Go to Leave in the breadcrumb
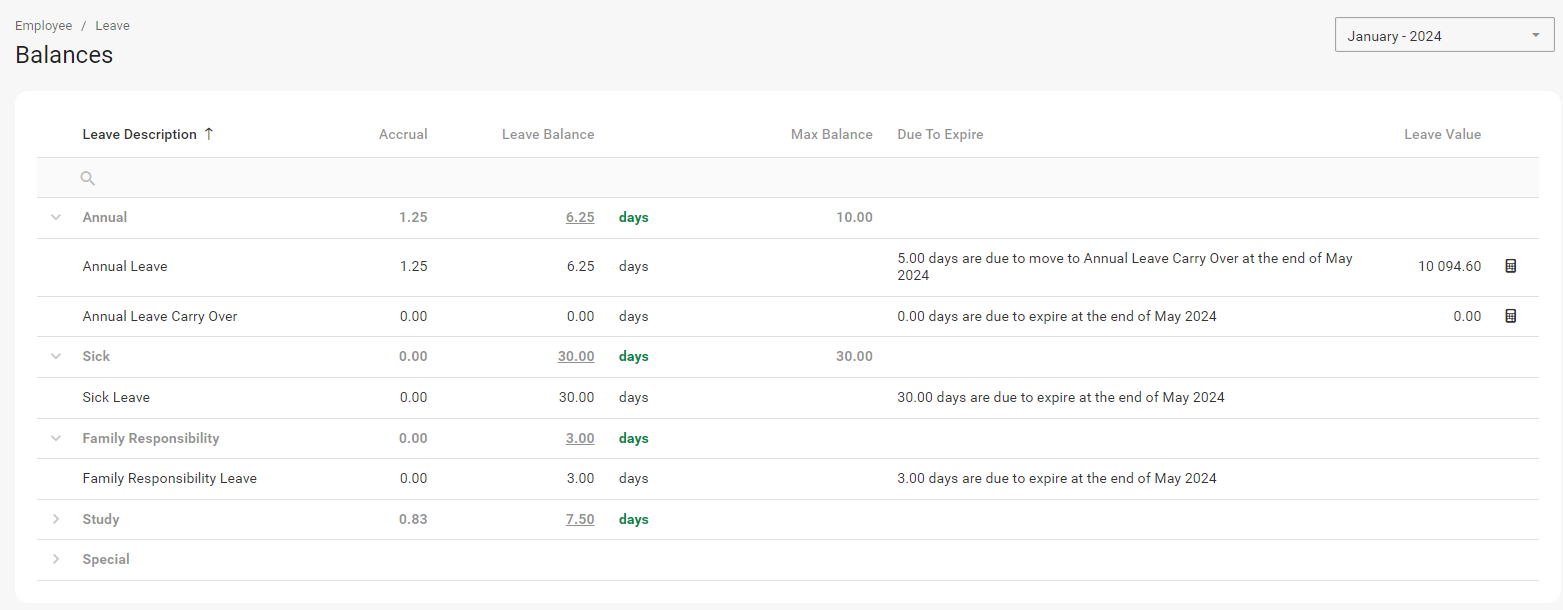Viewport: 1563px width, 610px height. [x=113, y=26]
